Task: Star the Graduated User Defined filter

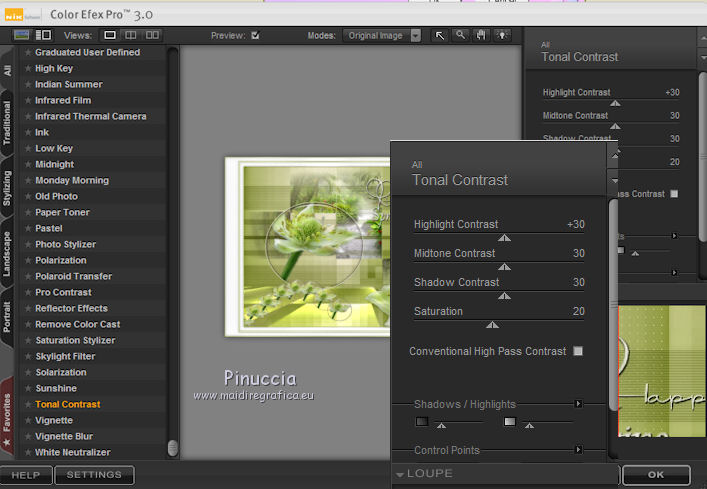Action: [28, 52]
